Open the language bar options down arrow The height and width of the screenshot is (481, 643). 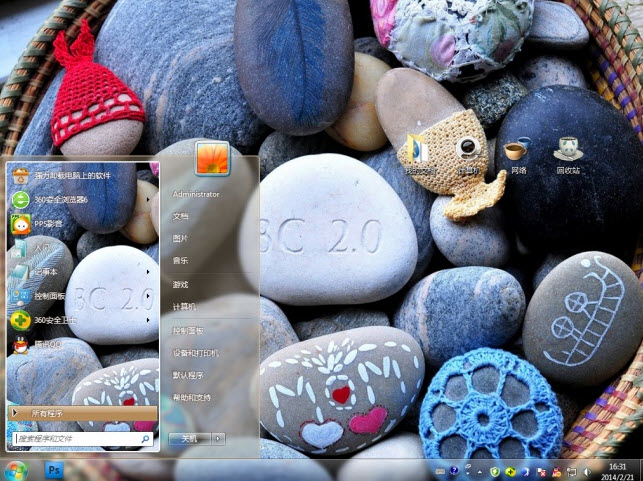point(467,473)
